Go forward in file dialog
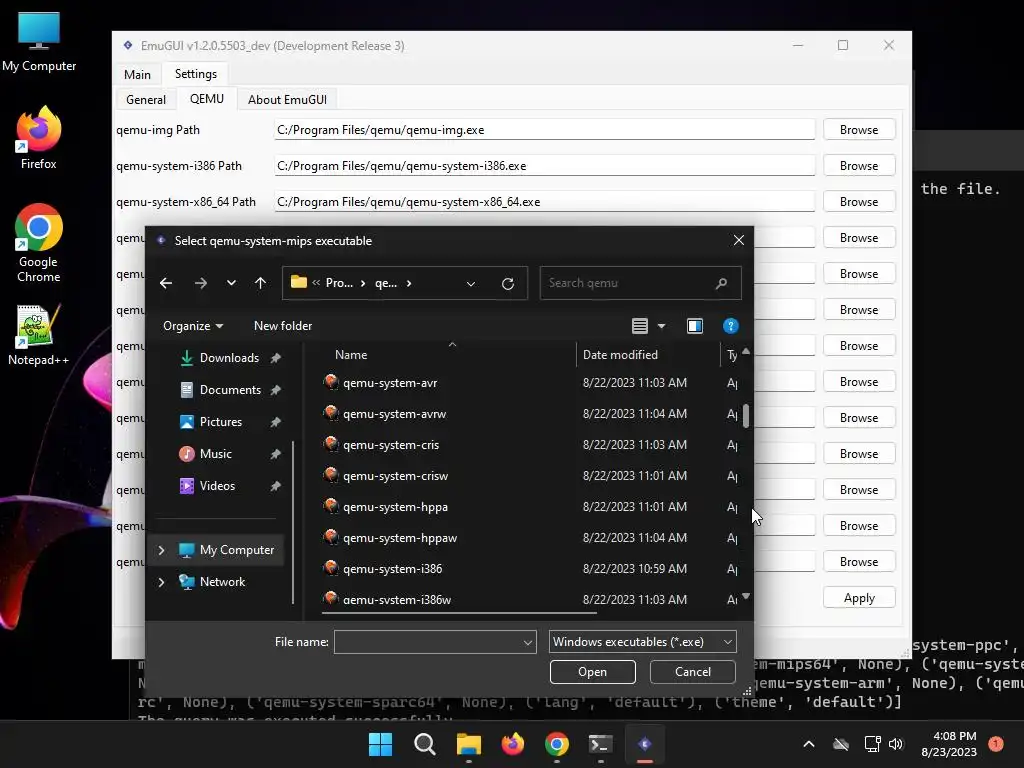 [x=200, y=283]
